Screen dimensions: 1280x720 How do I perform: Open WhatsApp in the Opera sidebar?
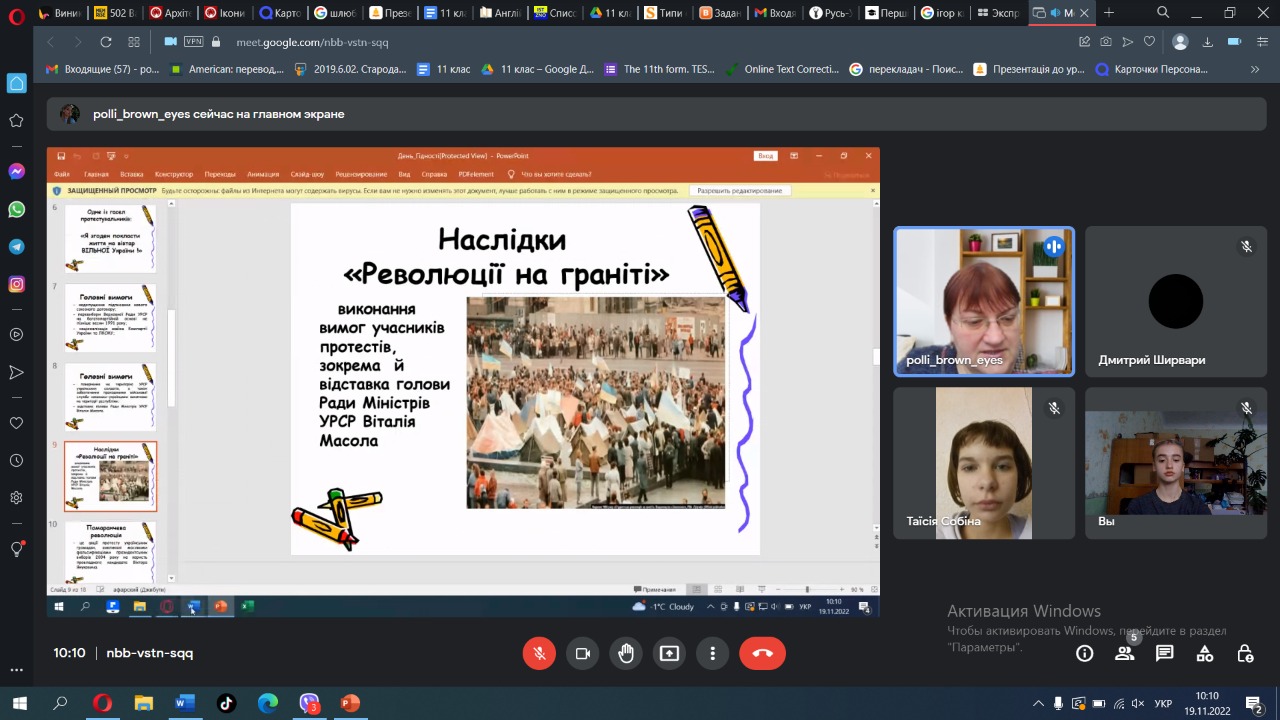point(16,209)
